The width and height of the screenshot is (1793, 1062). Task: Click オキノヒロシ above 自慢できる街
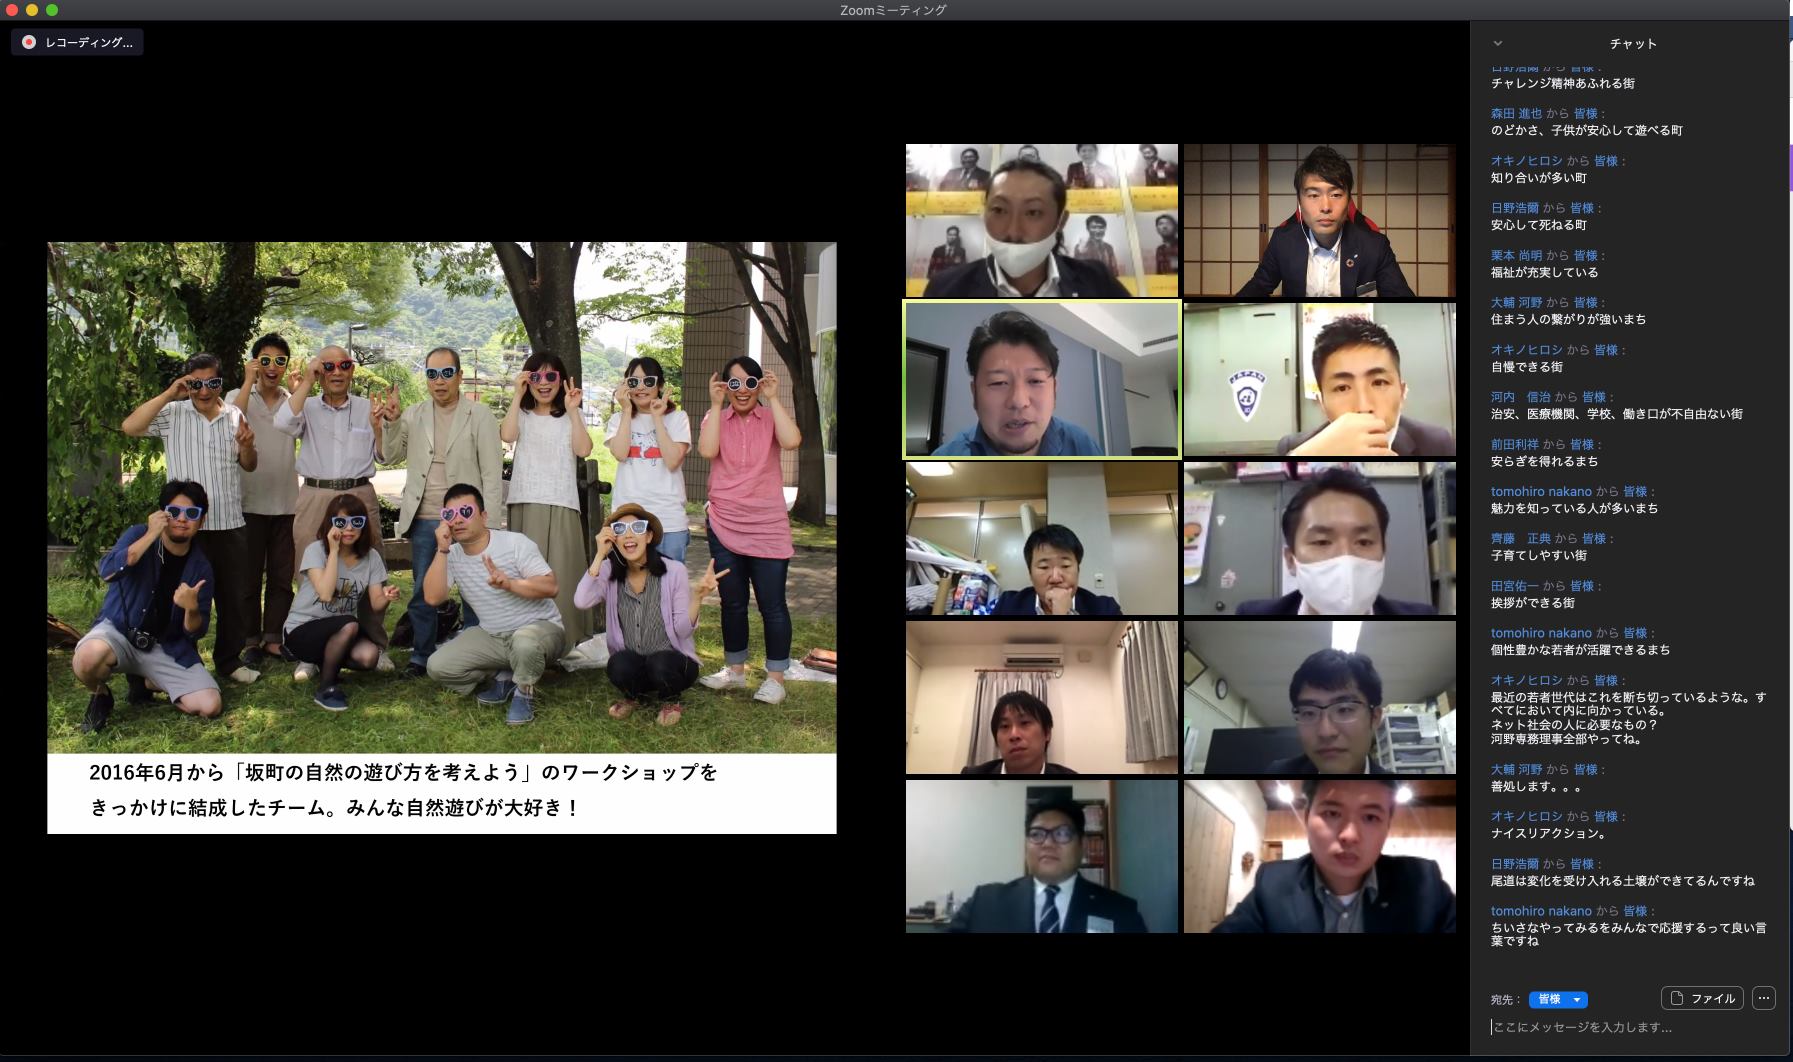click(x=1526, y=350)
